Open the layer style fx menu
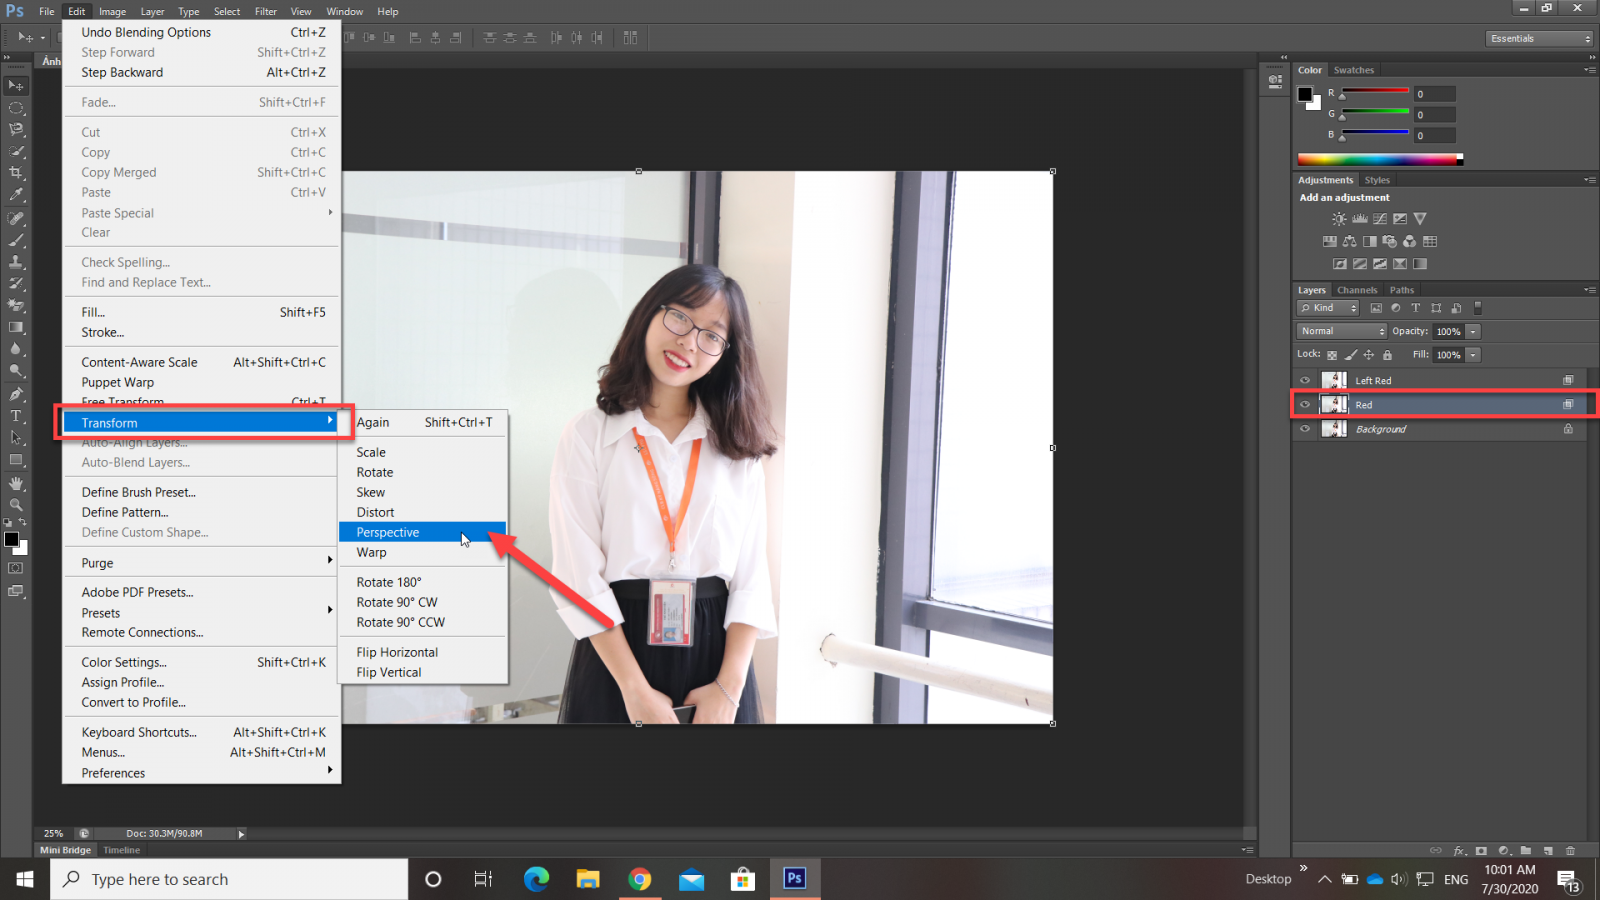 pyautogui.click(x=1459, y=851)
